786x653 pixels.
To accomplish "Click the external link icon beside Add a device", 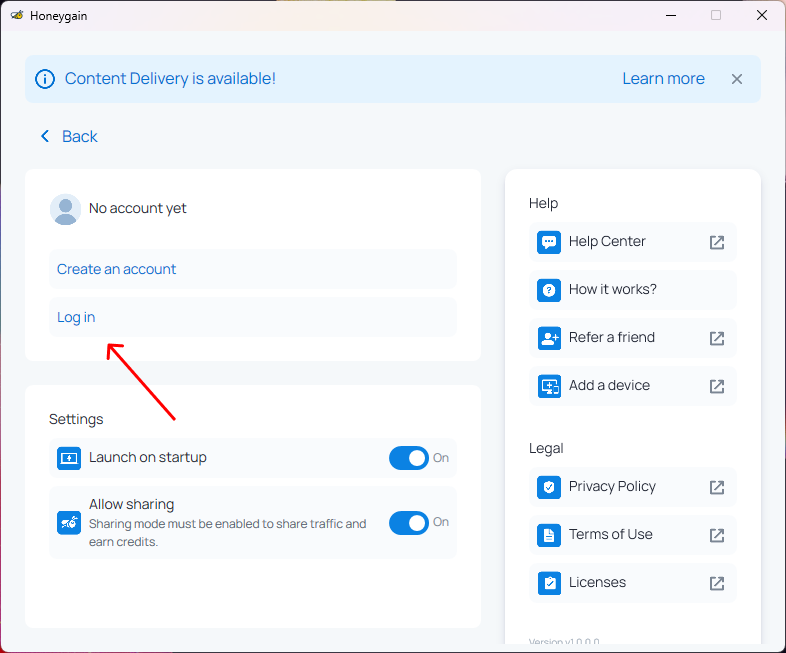I will 717,386.
